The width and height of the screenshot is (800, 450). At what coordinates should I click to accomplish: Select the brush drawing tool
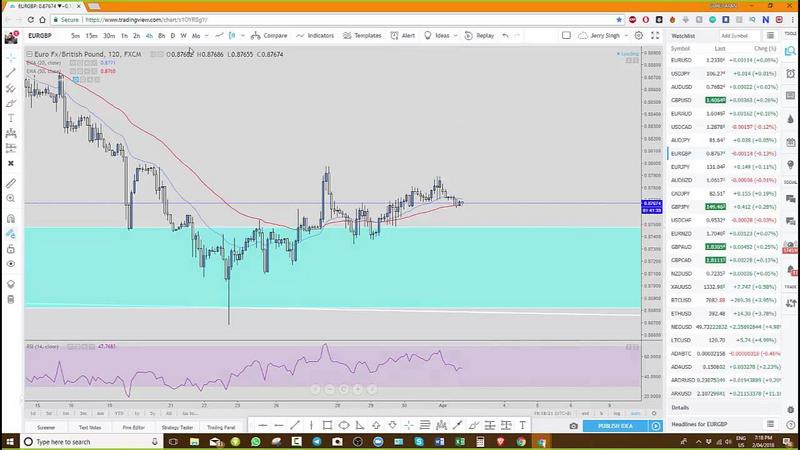(11, 104)
